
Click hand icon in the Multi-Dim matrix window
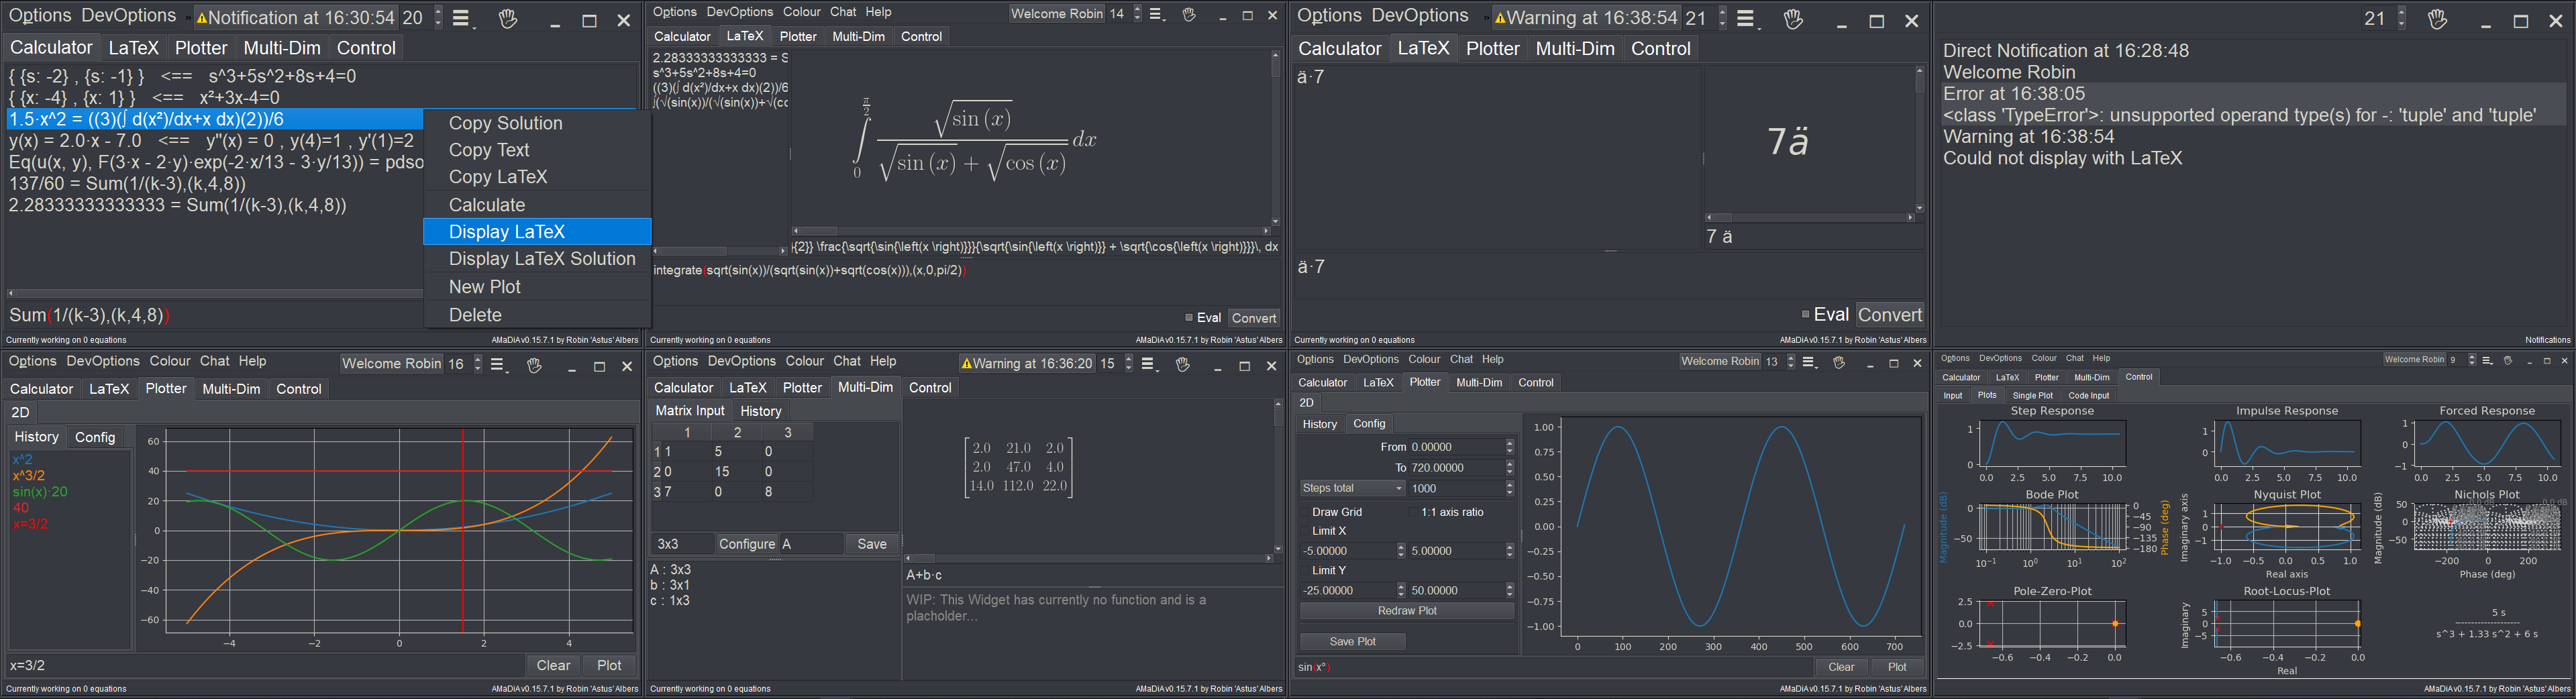(1182, 365)
